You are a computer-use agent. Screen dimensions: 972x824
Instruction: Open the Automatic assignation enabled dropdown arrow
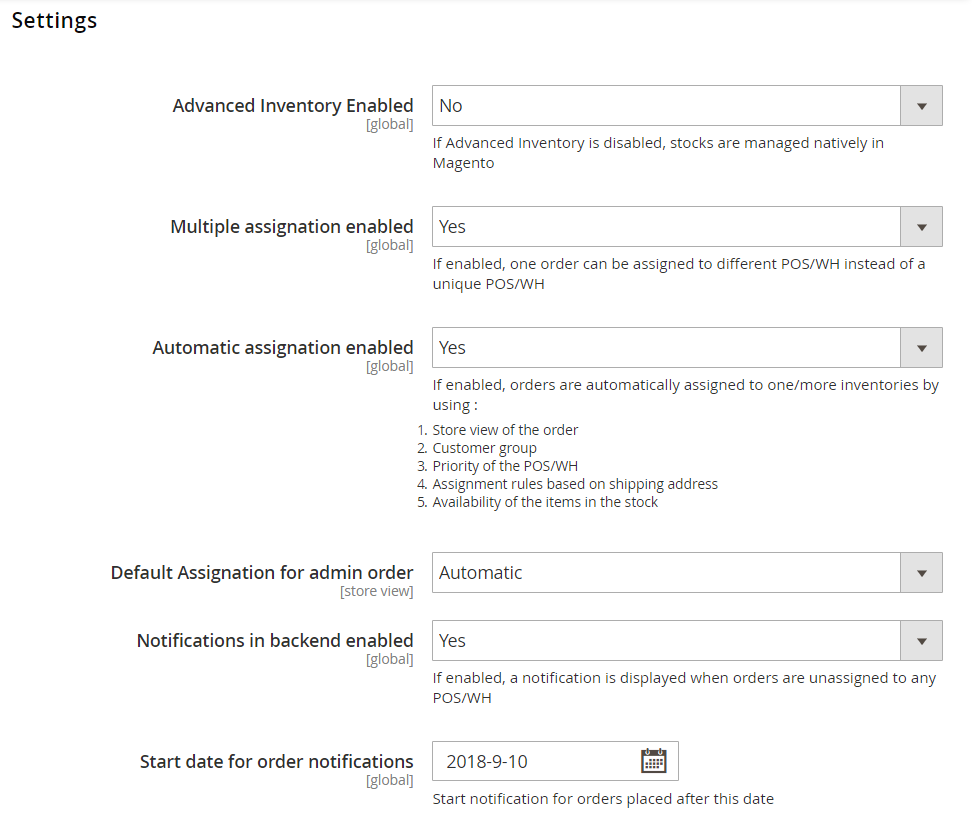[921, 348]
